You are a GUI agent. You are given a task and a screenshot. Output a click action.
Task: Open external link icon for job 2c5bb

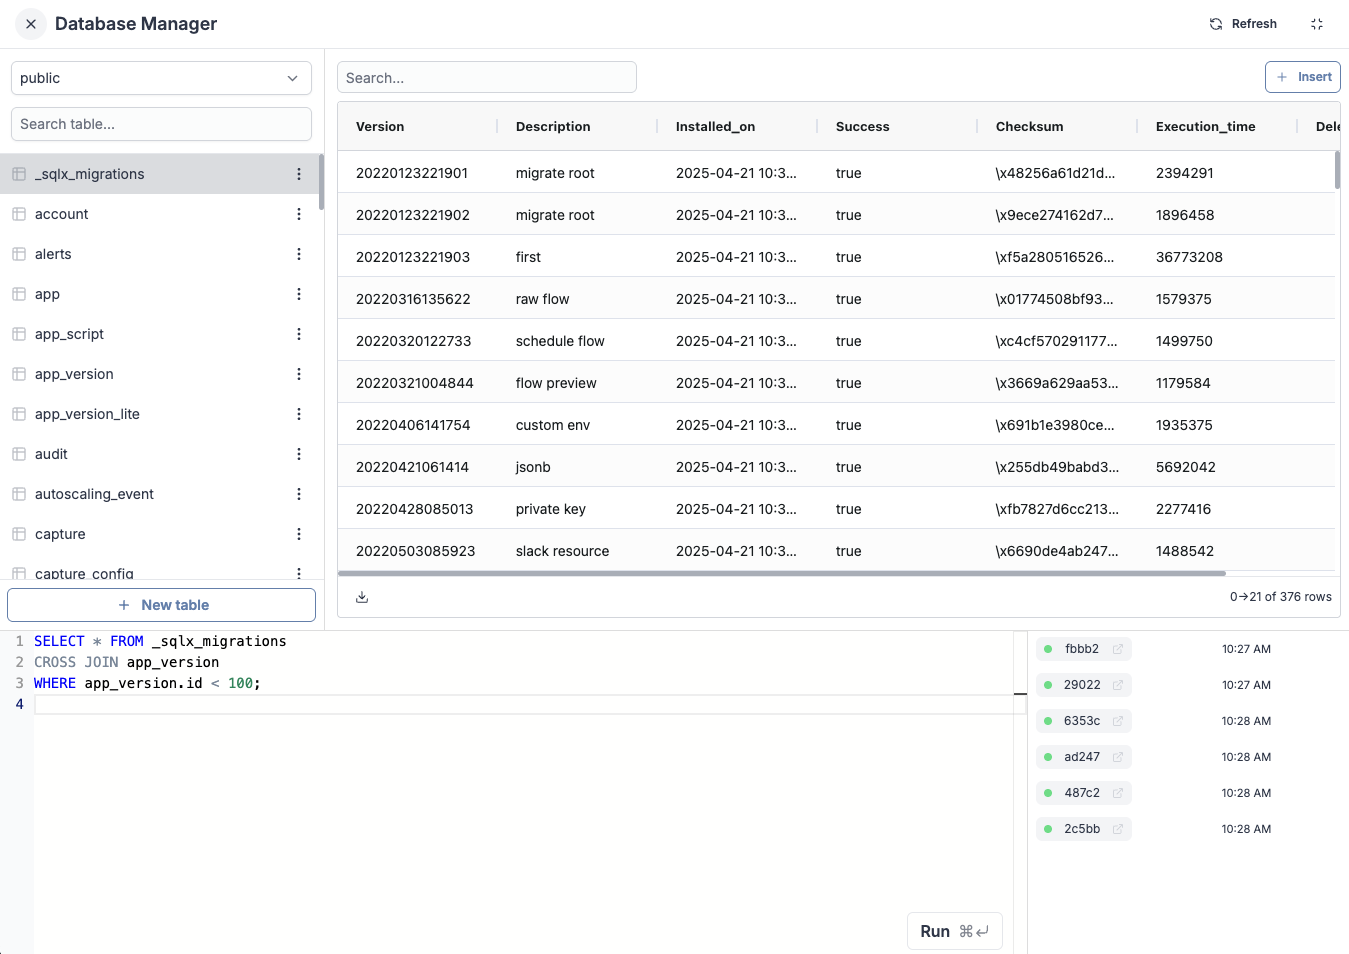(1118, 829)
